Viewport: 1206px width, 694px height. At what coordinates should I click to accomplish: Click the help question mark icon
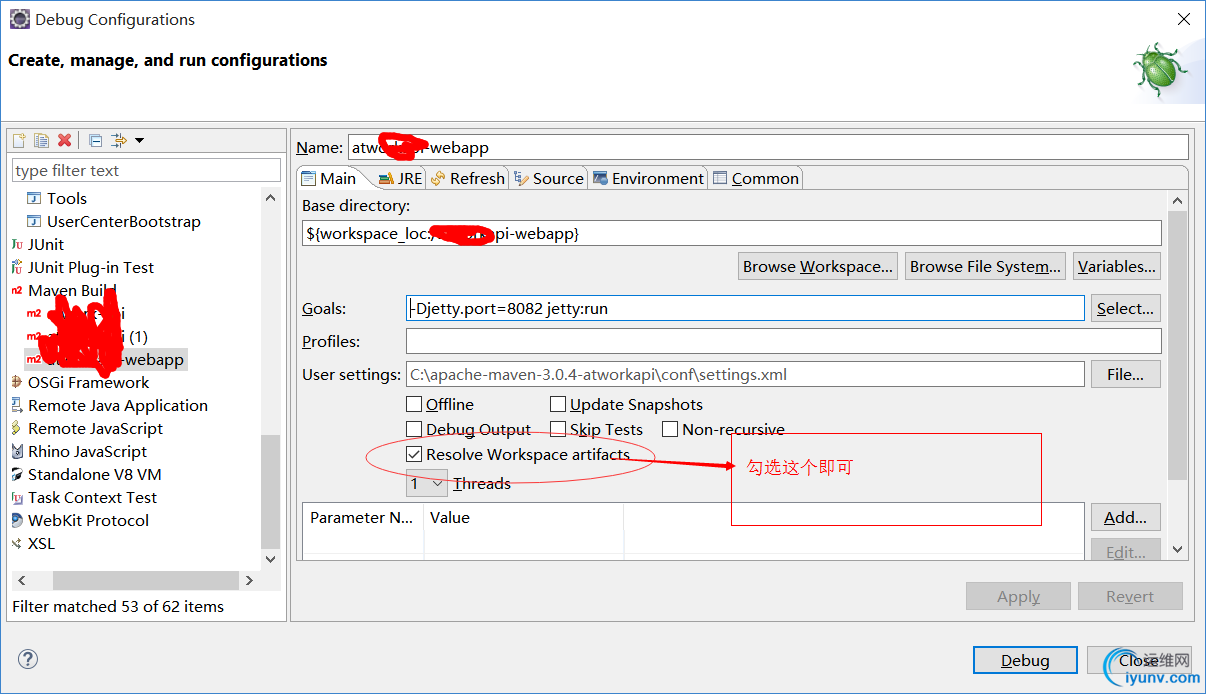tap(28, 659)
